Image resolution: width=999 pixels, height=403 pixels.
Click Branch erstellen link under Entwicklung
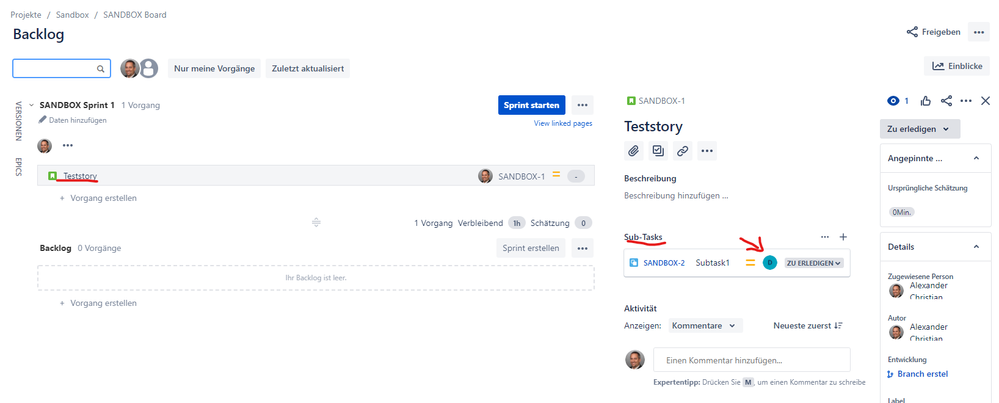(x=917, y=374)
